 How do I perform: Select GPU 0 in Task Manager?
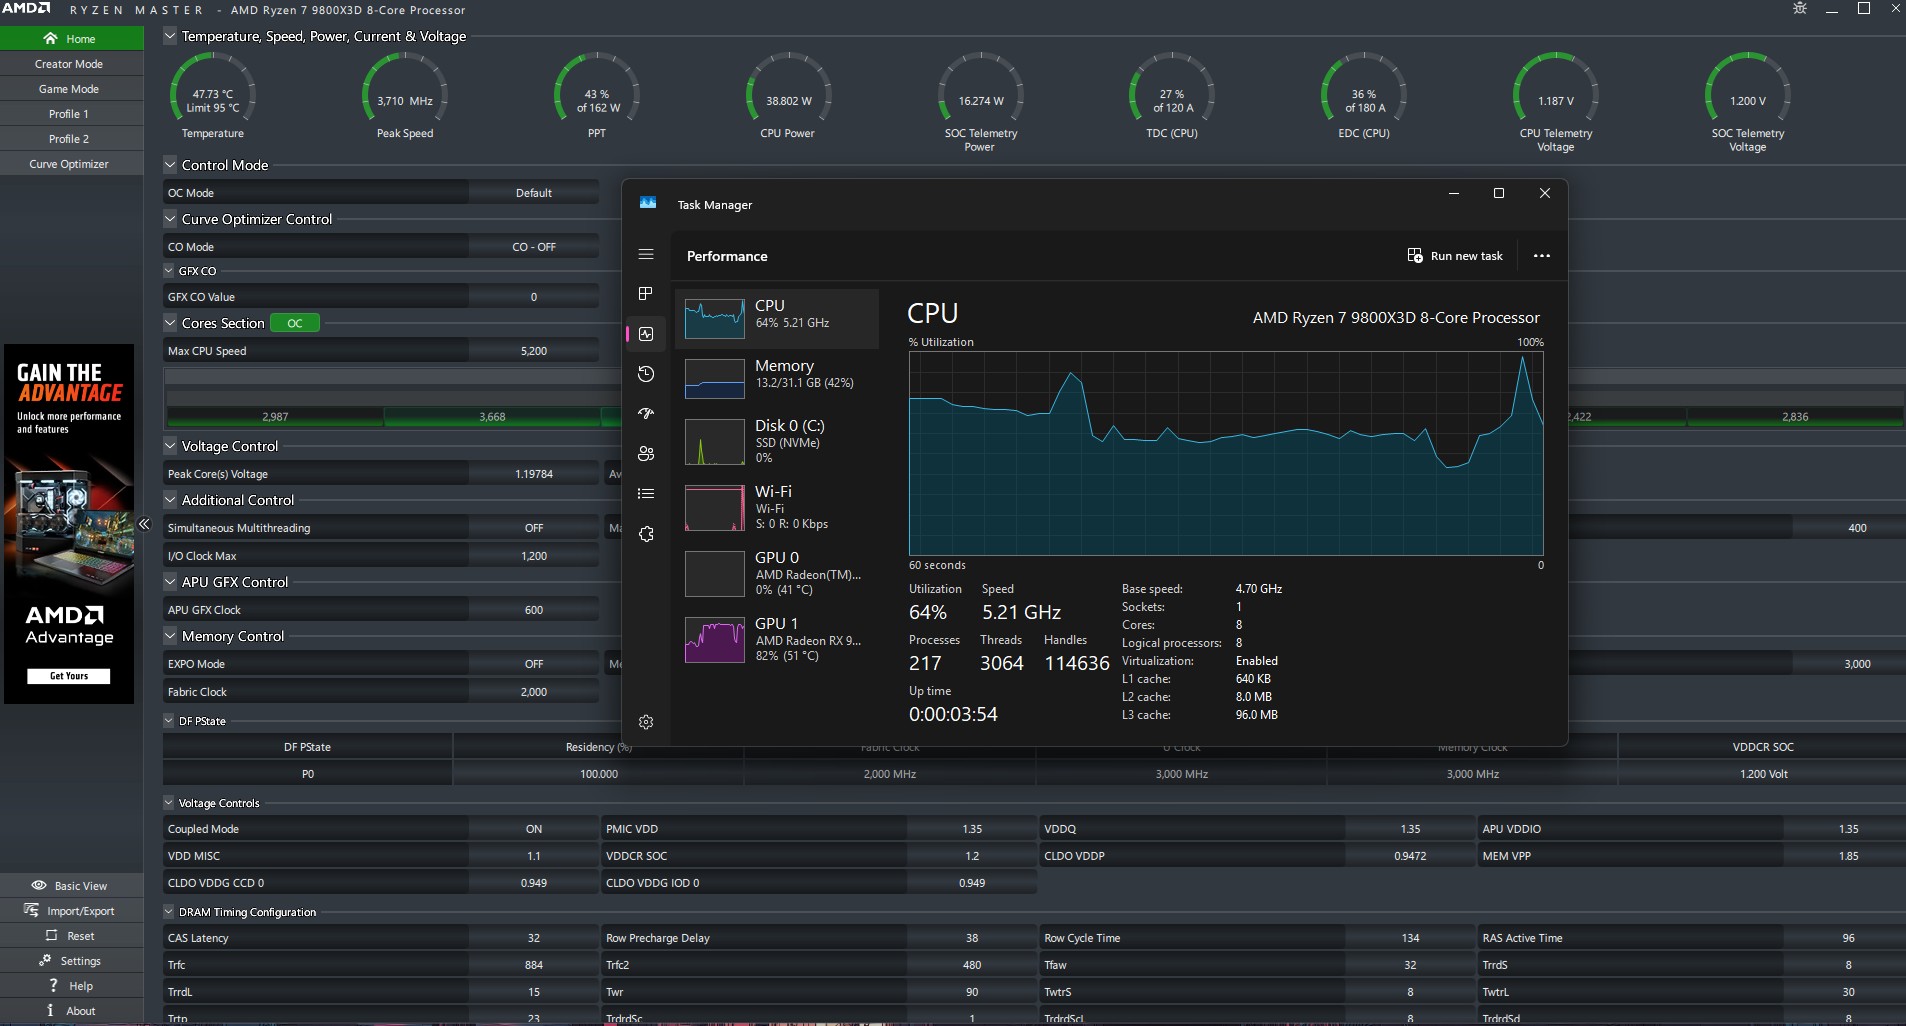point(777,573)
